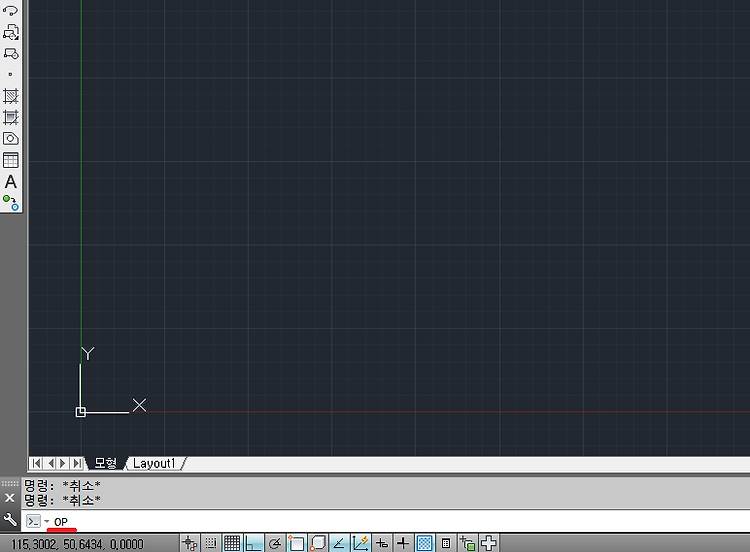Toggle Lineweight display in status bar
Viewport: 750px width, 552px height.
[403, 543]
